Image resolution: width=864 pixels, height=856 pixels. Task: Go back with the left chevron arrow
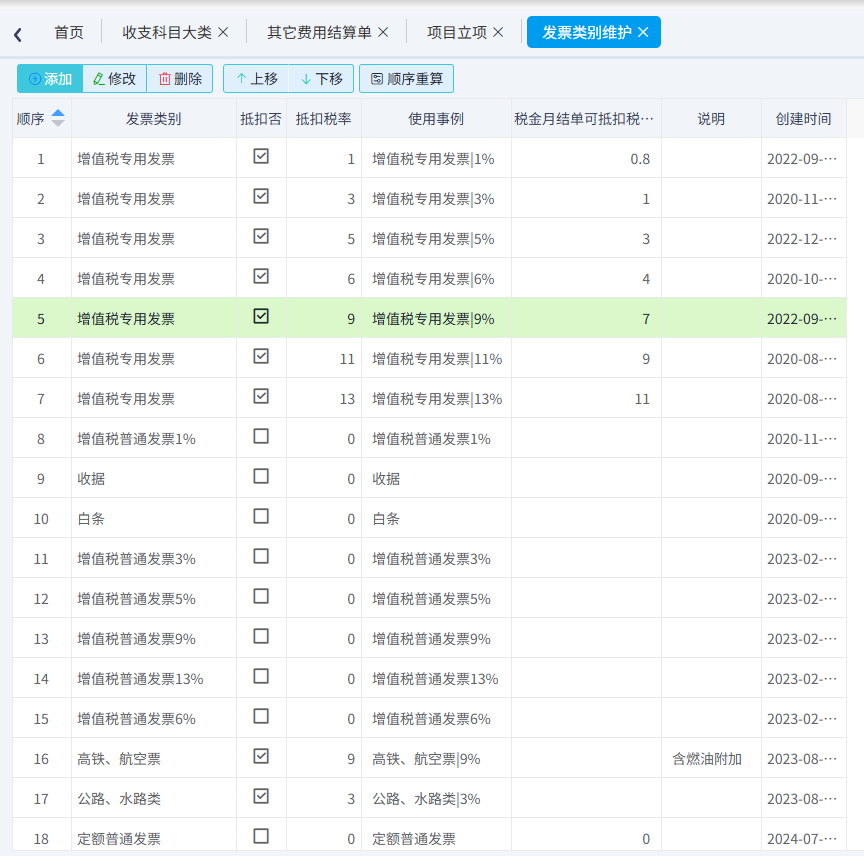click(x=18, y=35)
